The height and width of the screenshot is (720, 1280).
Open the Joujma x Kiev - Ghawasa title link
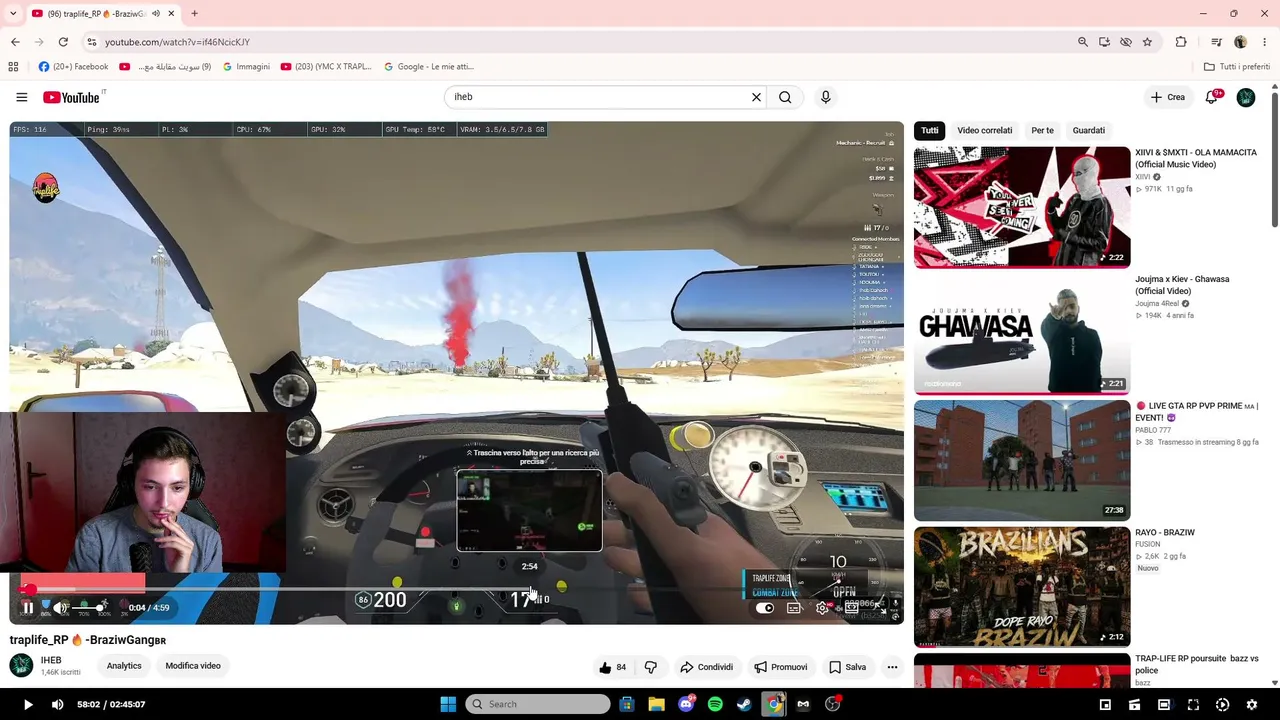coord(1182,285)
